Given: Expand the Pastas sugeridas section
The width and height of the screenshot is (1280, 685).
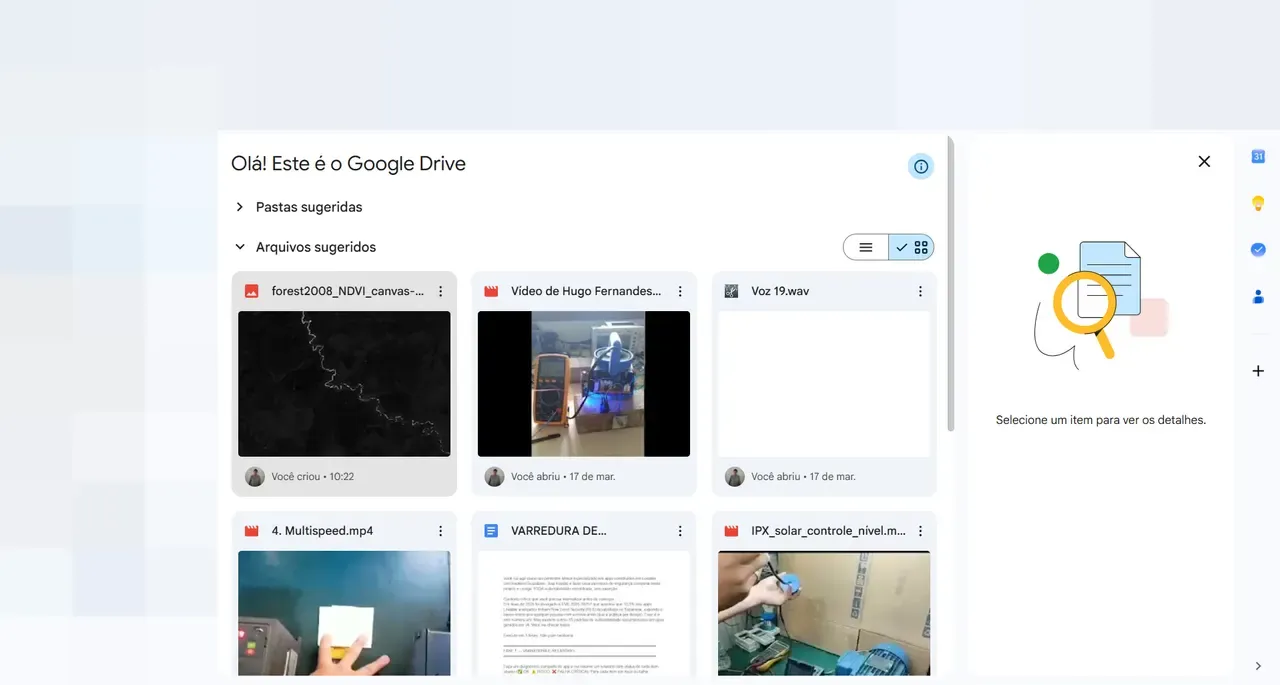Looking at the screenshot, I should pos(240,207).
